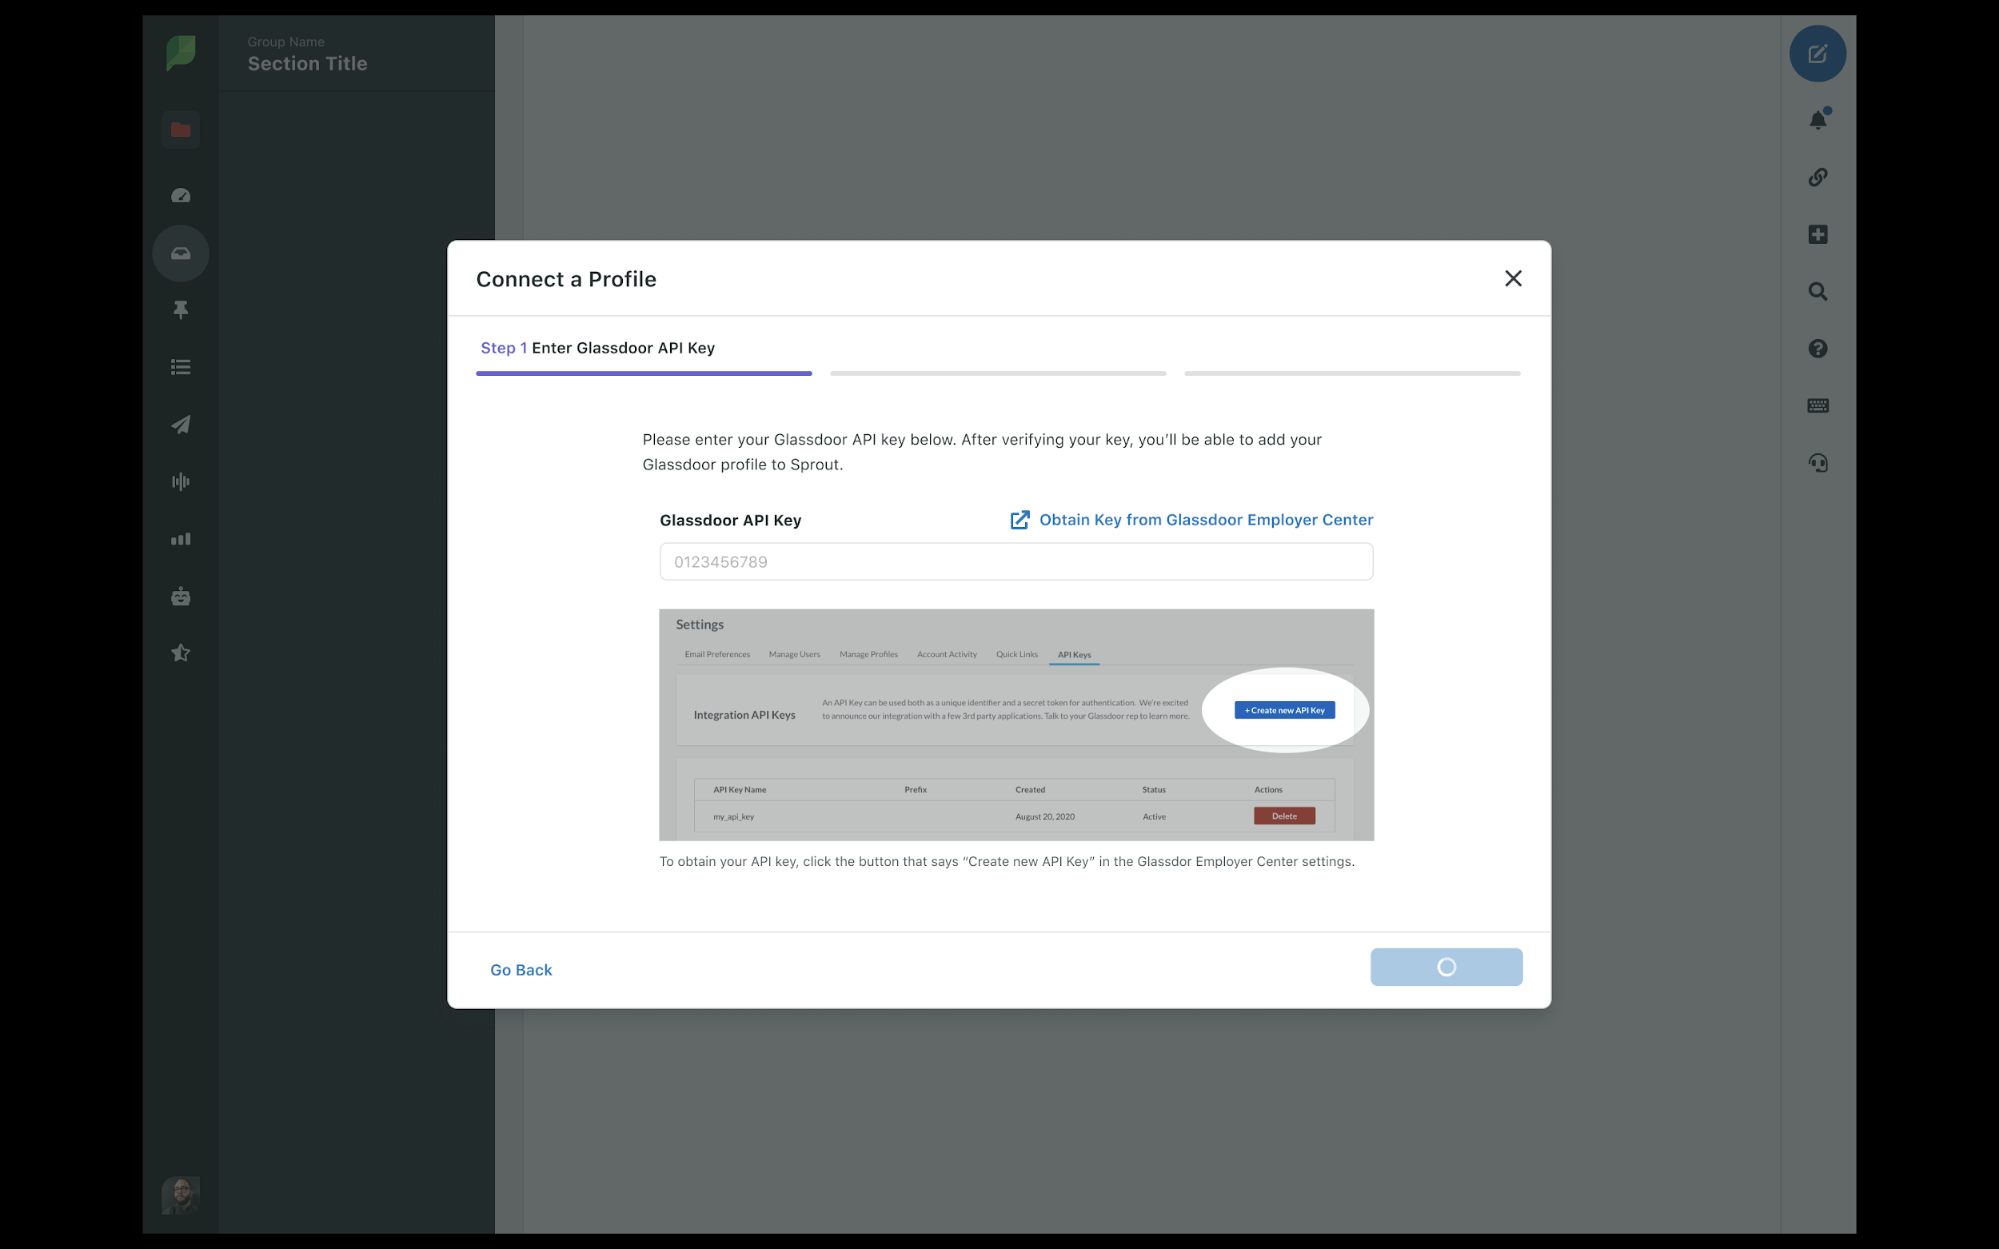Select the pin icon in the sidebar
This screenshot has height=1249, width=1999.
[x=180, y=310]
